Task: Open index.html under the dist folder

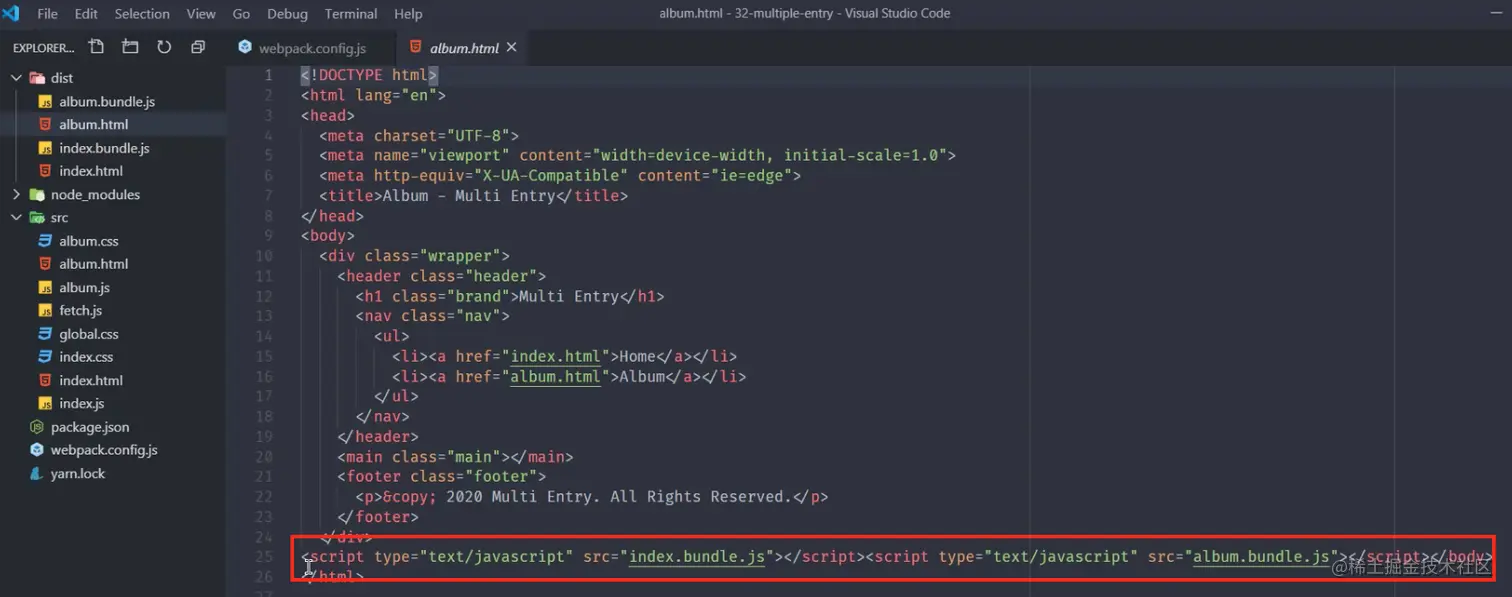Action: point(91,171)
